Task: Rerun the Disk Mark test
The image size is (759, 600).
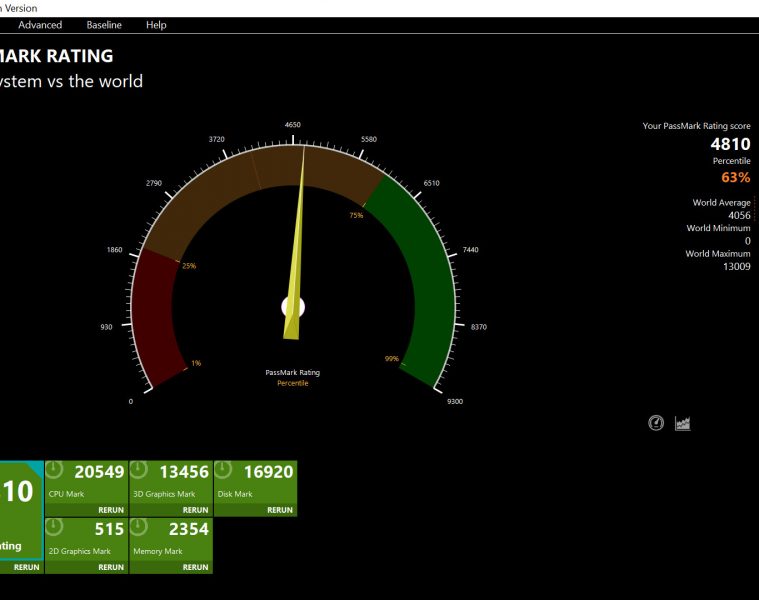Action: tap(280, 510)
